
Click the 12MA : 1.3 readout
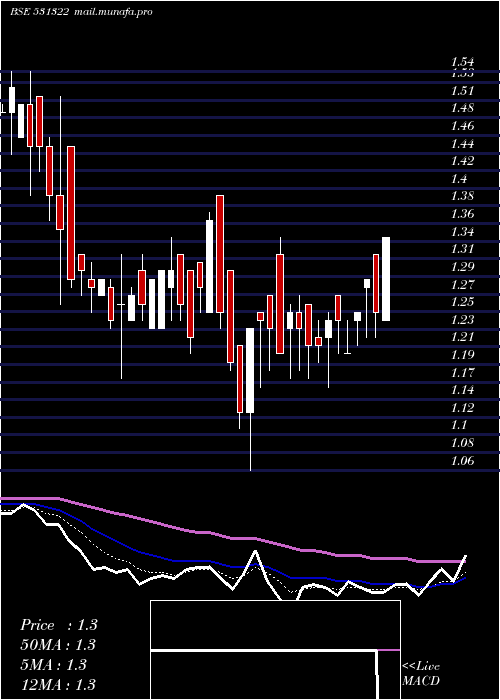pos(58,685)
